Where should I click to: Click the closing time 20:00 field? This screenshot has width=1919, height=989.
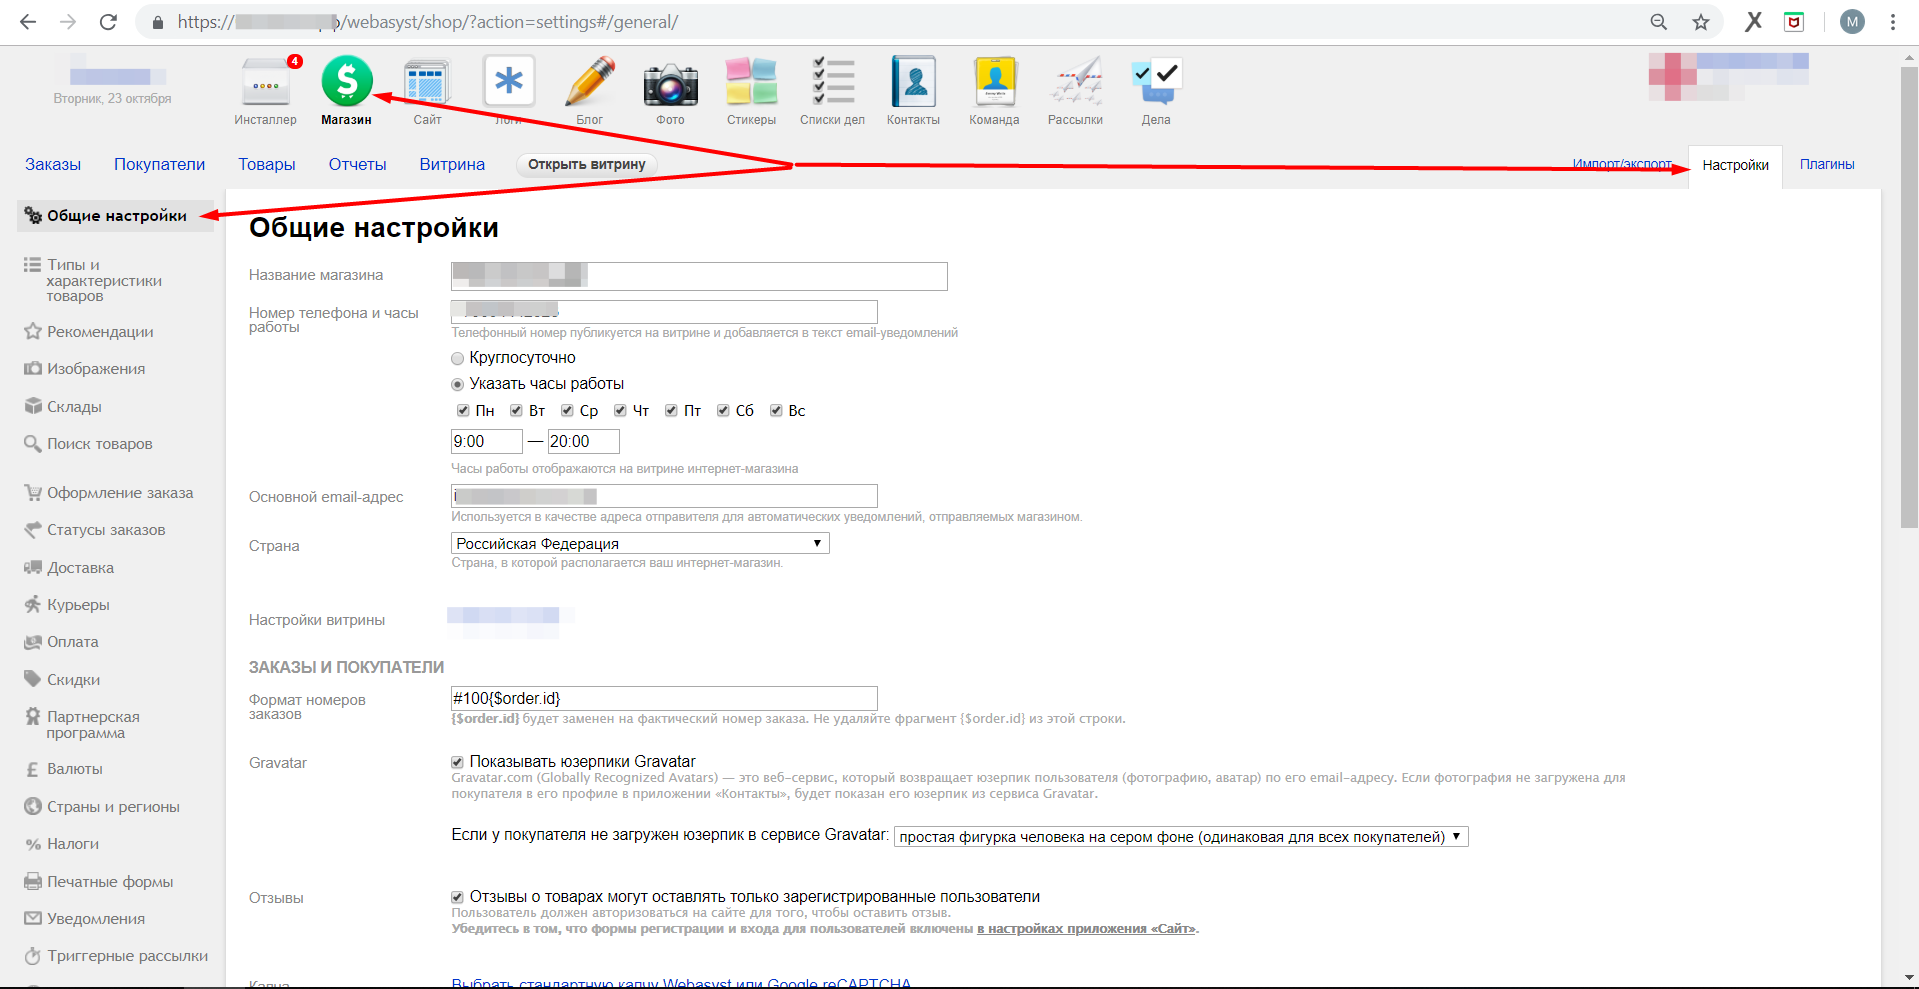(x=584, y=441)
